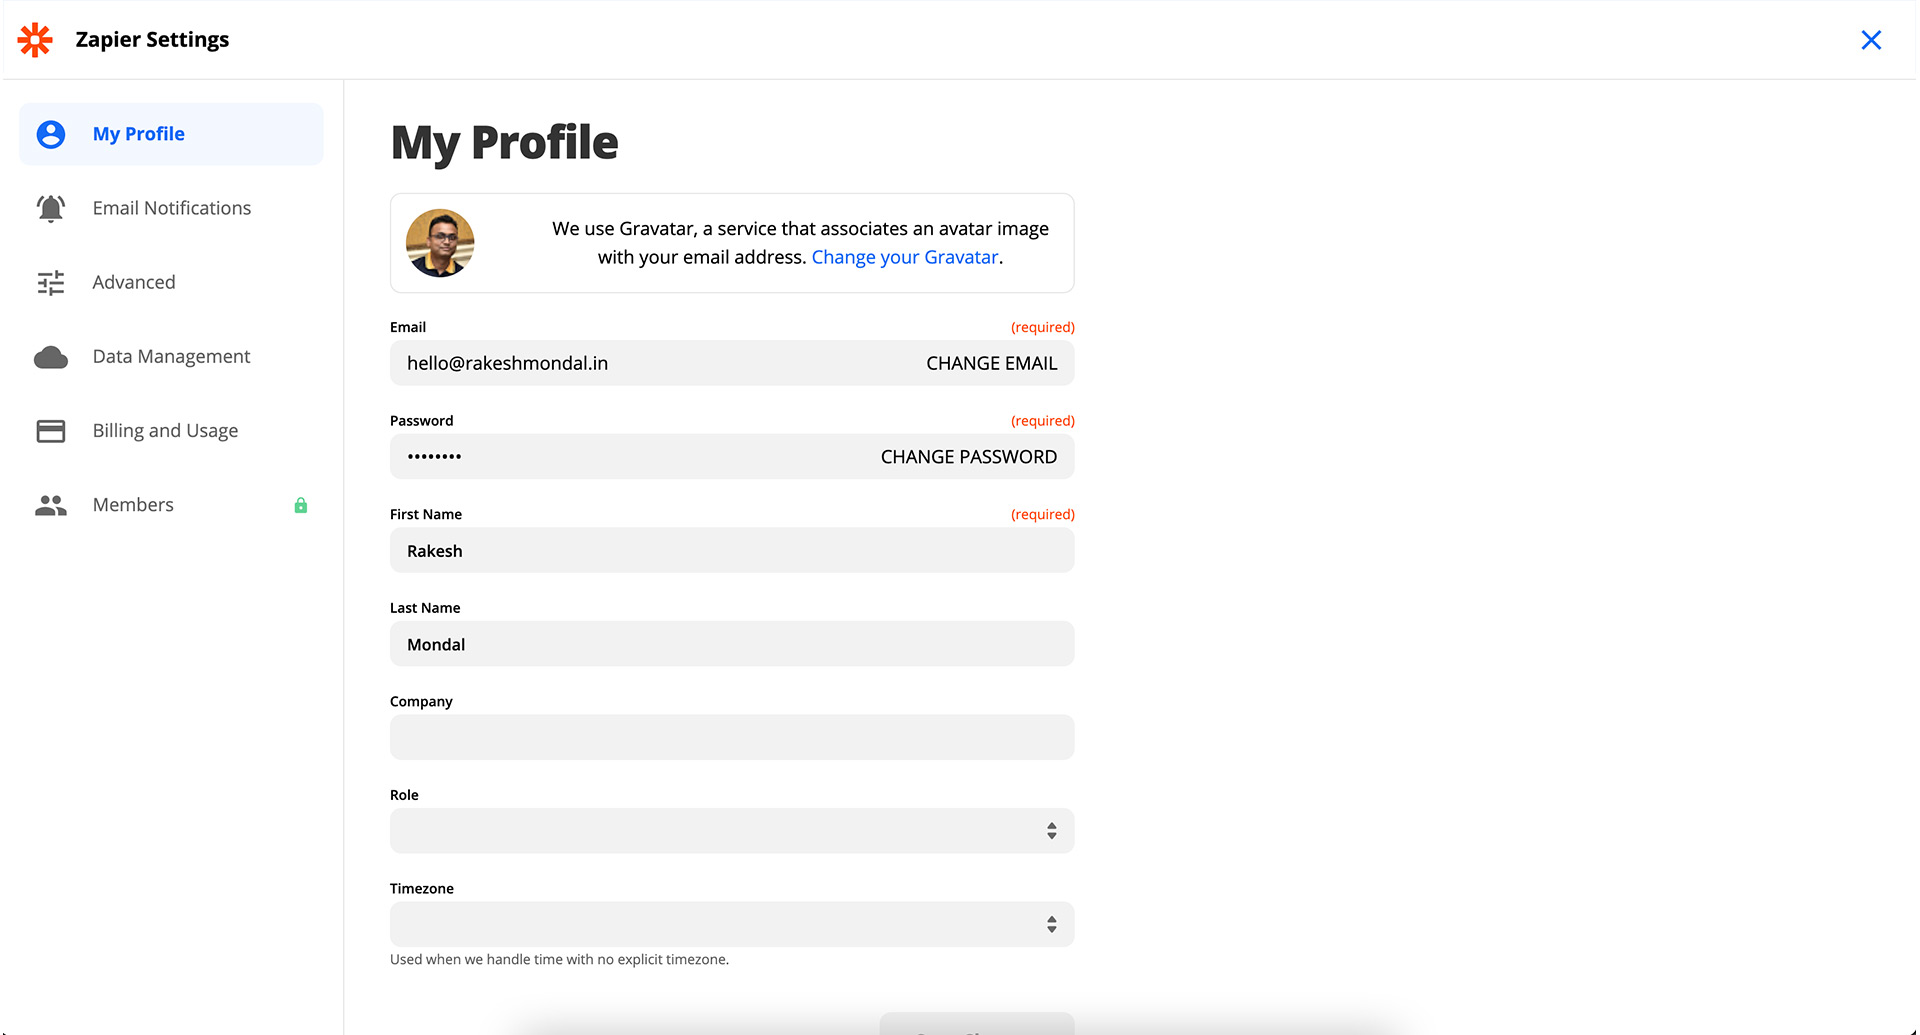Click the Gravatar profile photo

pos(440,243)
